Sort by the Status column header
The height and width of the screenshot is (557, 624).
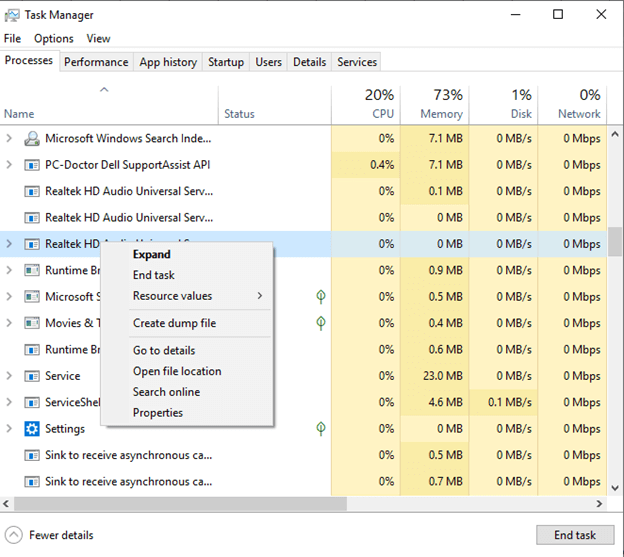(x=275, y=105)
